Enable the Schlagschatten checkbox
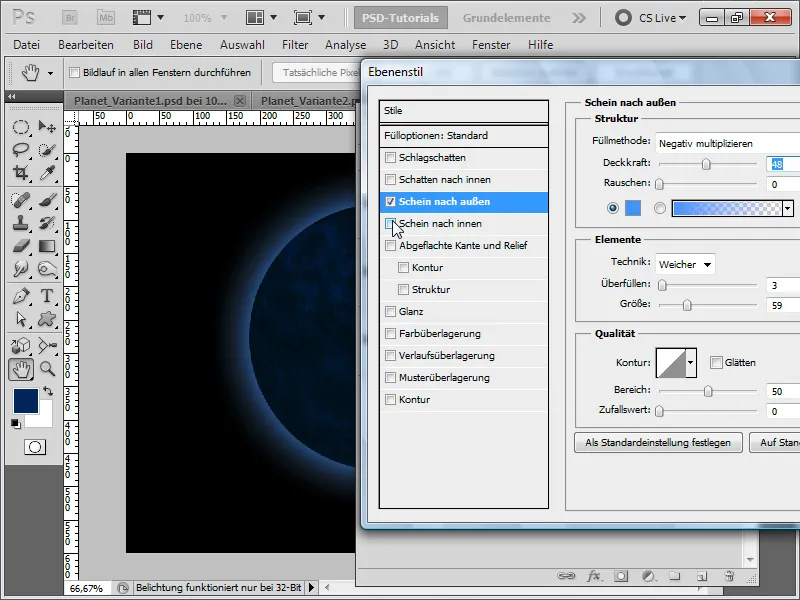 (390, 158)
